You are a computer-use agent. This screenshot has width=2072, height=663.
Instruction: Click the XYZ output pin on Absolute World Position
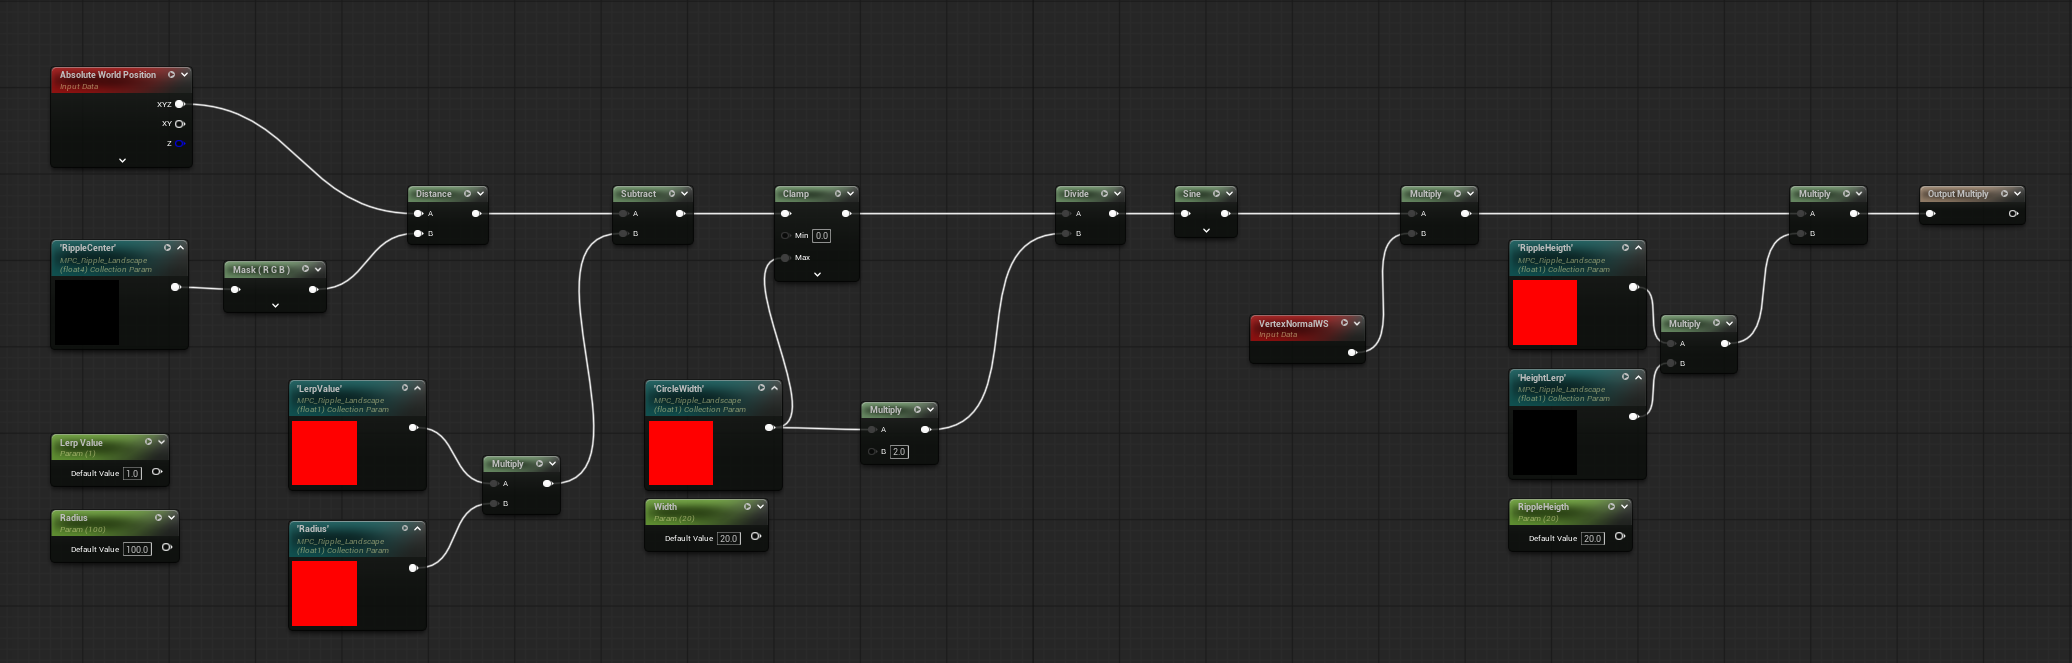click(x=180, y=104)
